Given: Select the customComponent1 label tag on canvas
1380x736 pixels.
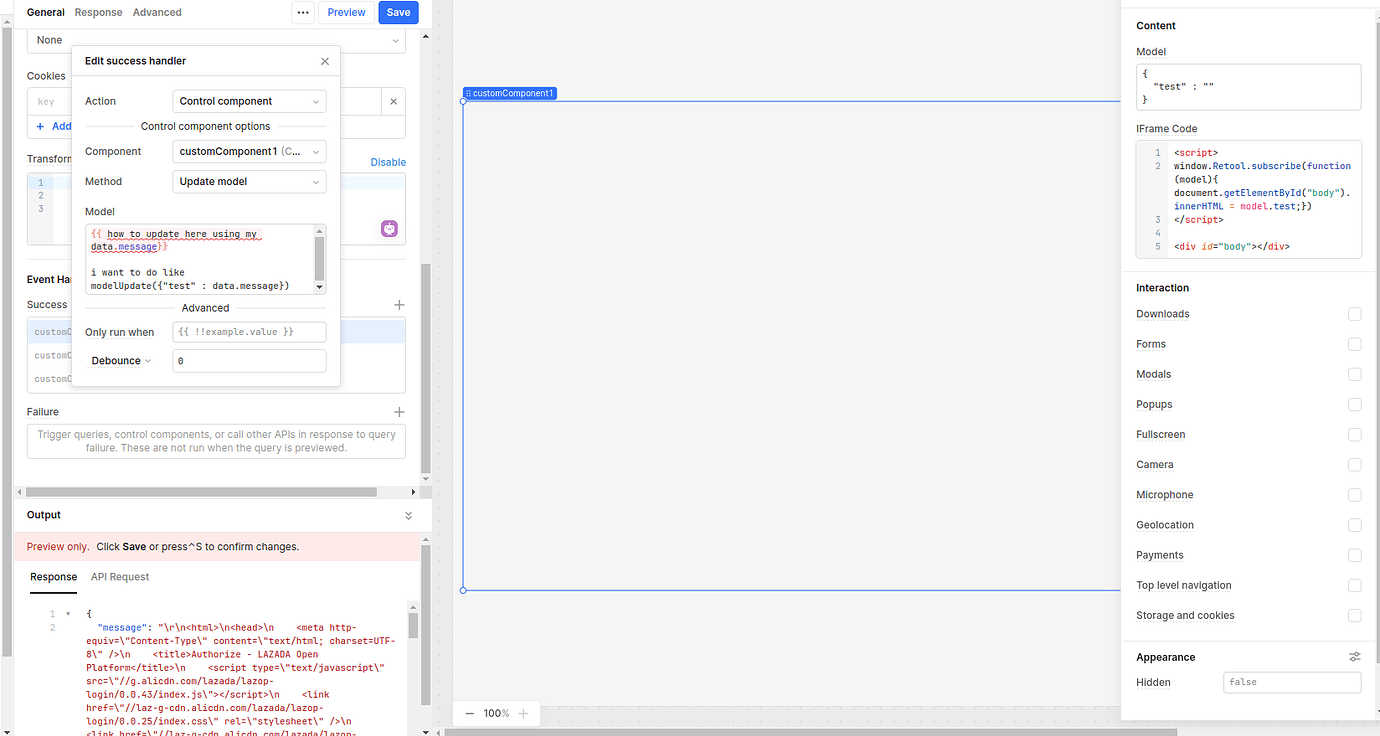Looking at the screenshot, I should pos(510,94).
